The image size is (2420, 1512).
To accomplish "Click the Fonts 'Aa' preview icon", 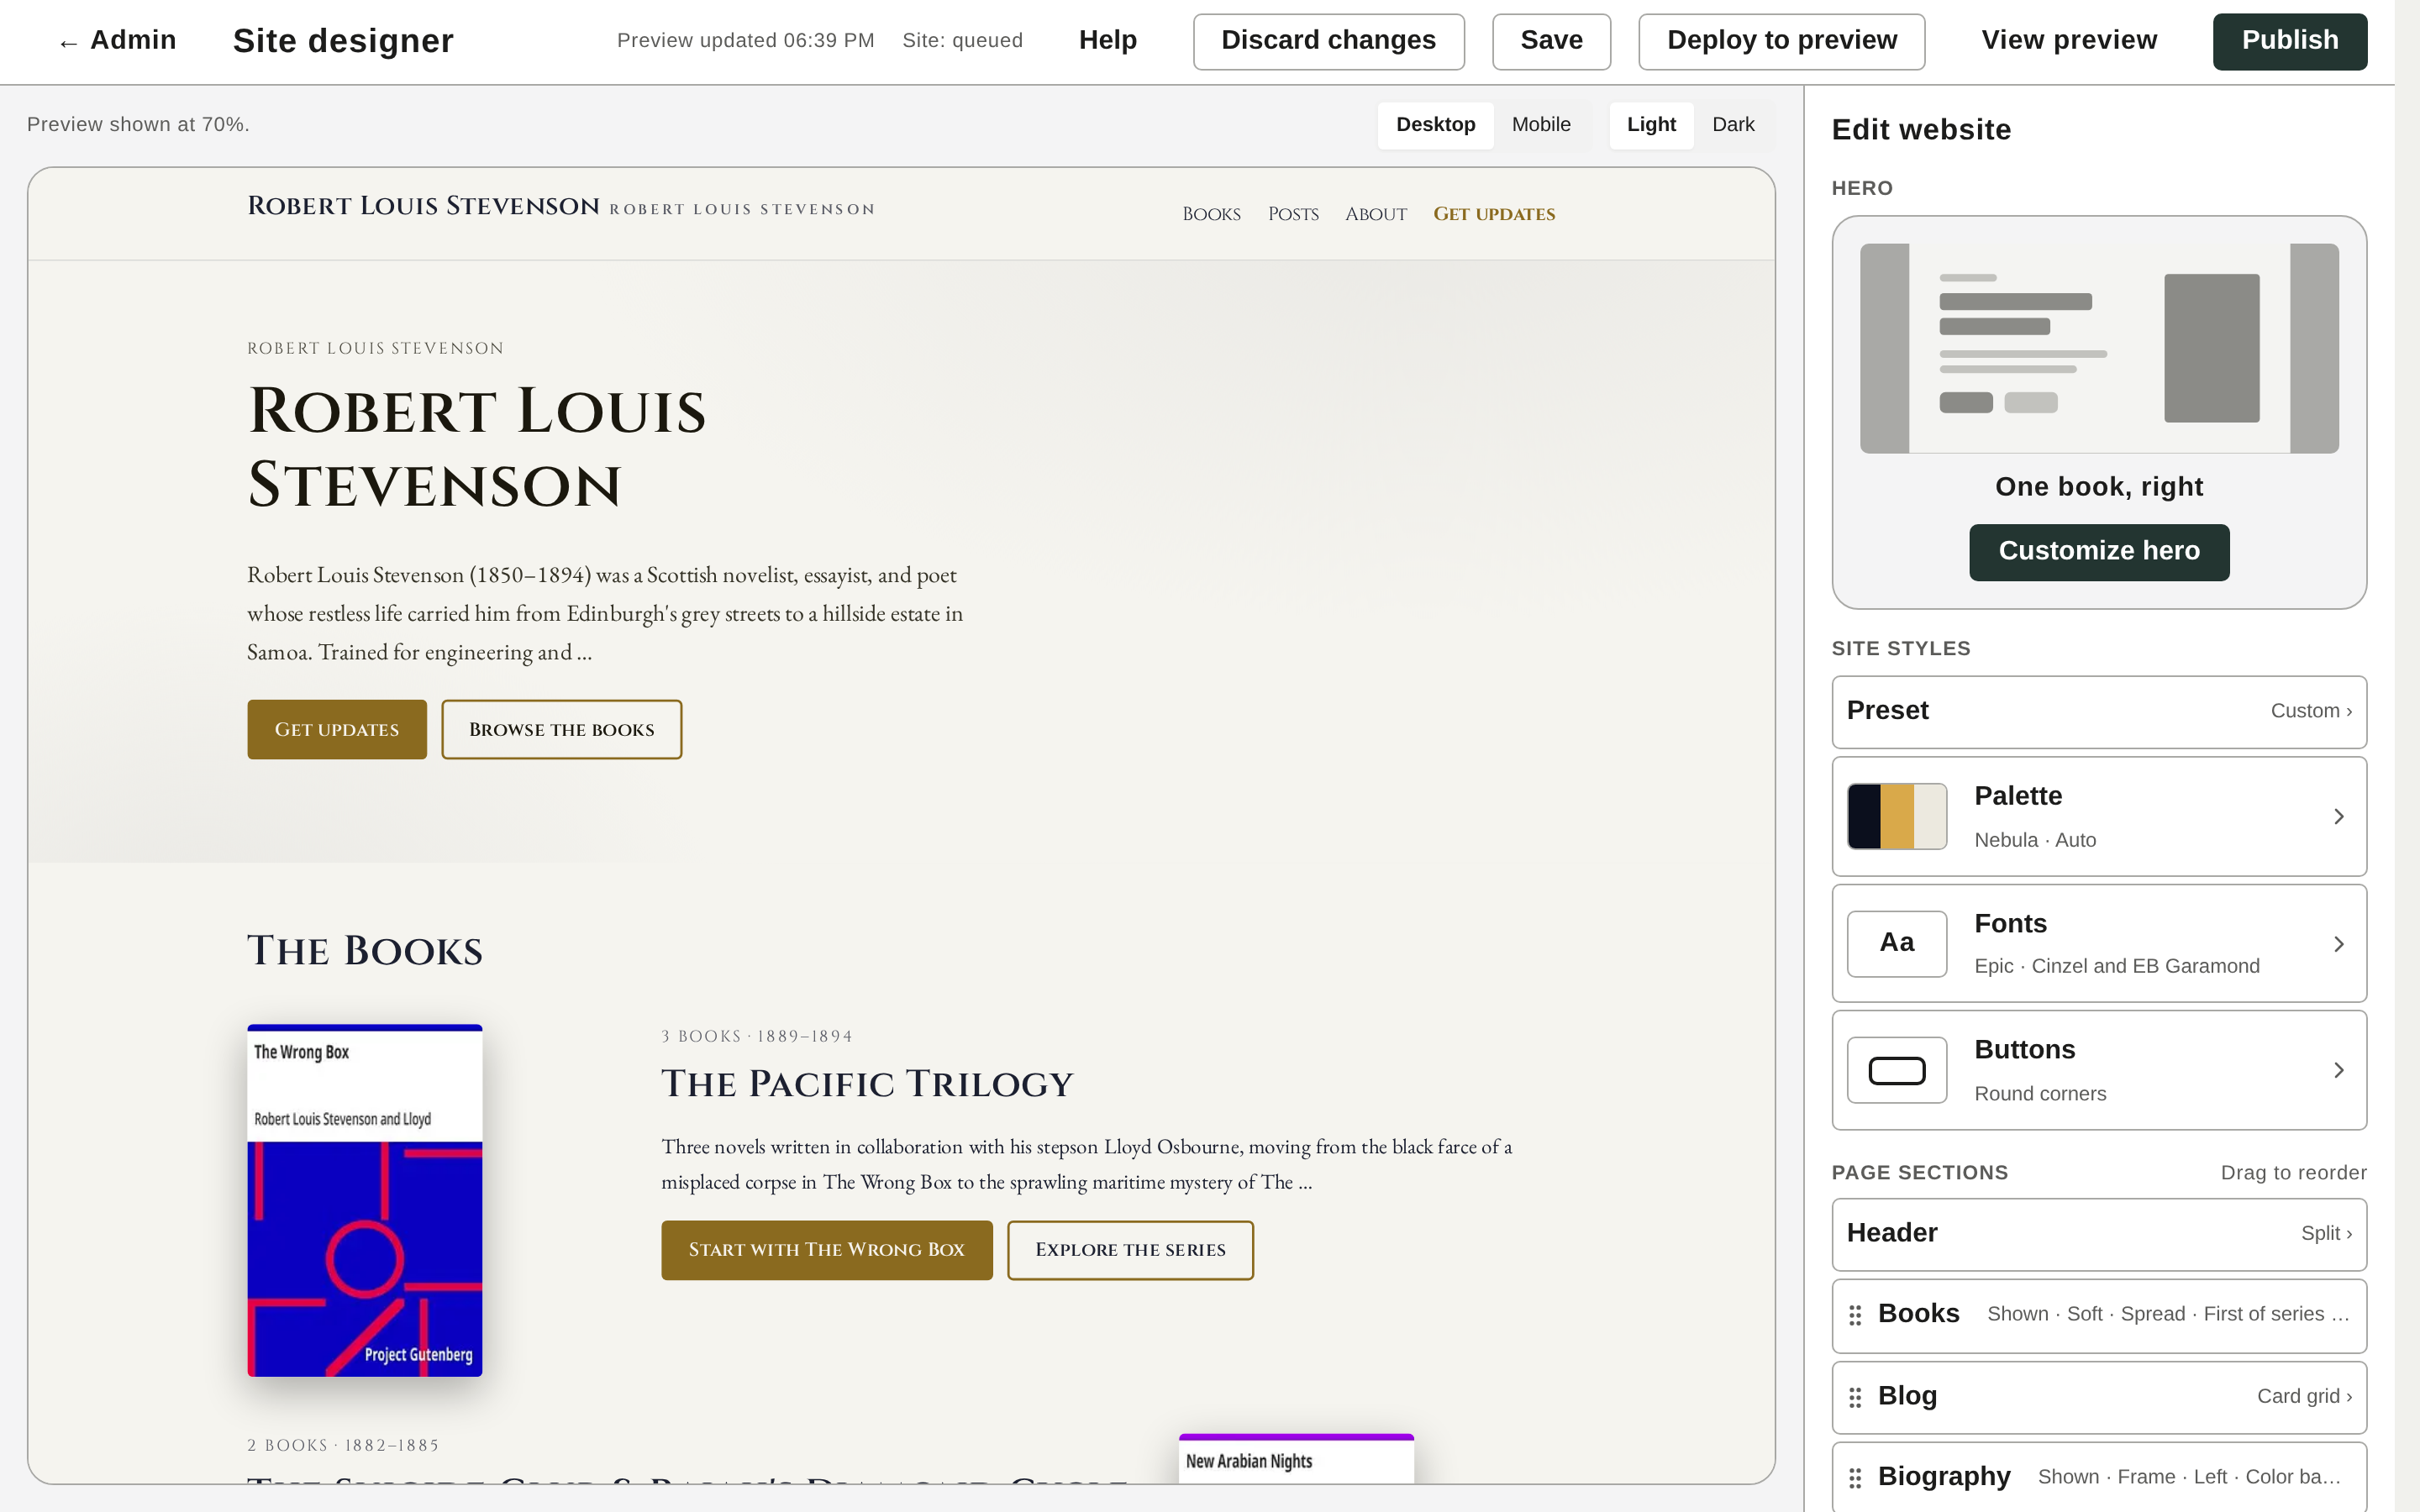I will tap(1896, 943).
